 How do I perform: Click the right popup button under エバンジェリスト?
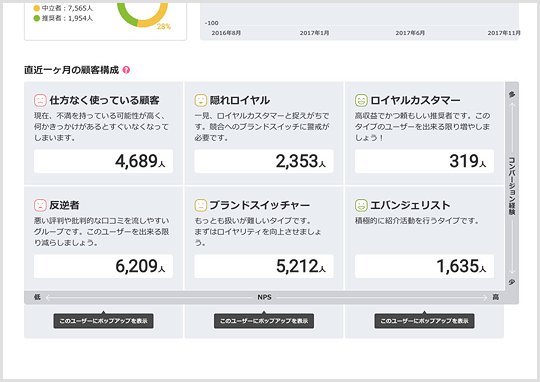[424, 321]
